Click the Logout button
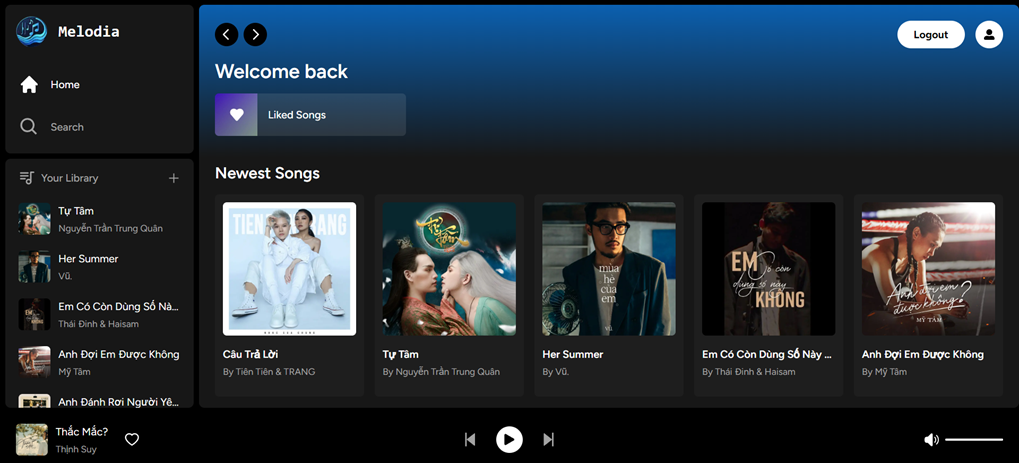1019x463 pixels. [x=931, y=34]
